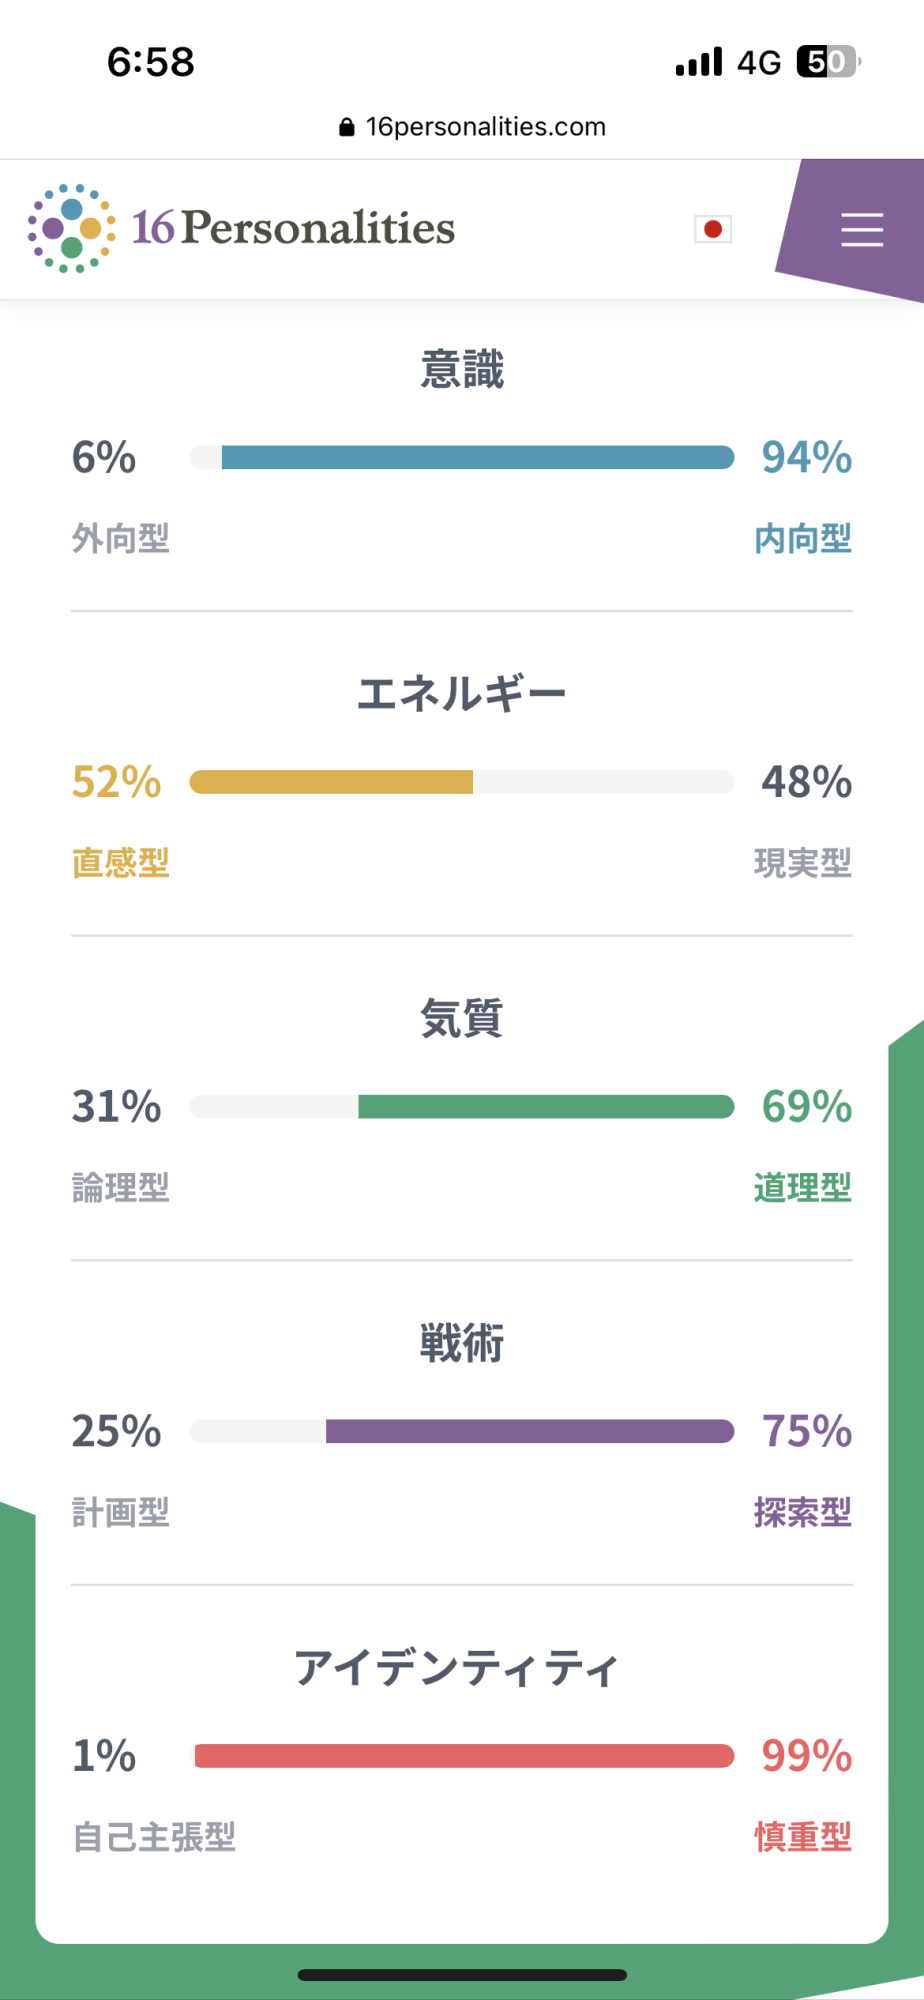Tap the cellular signal bars icon

pyautogui.click(x=698, y=62)
